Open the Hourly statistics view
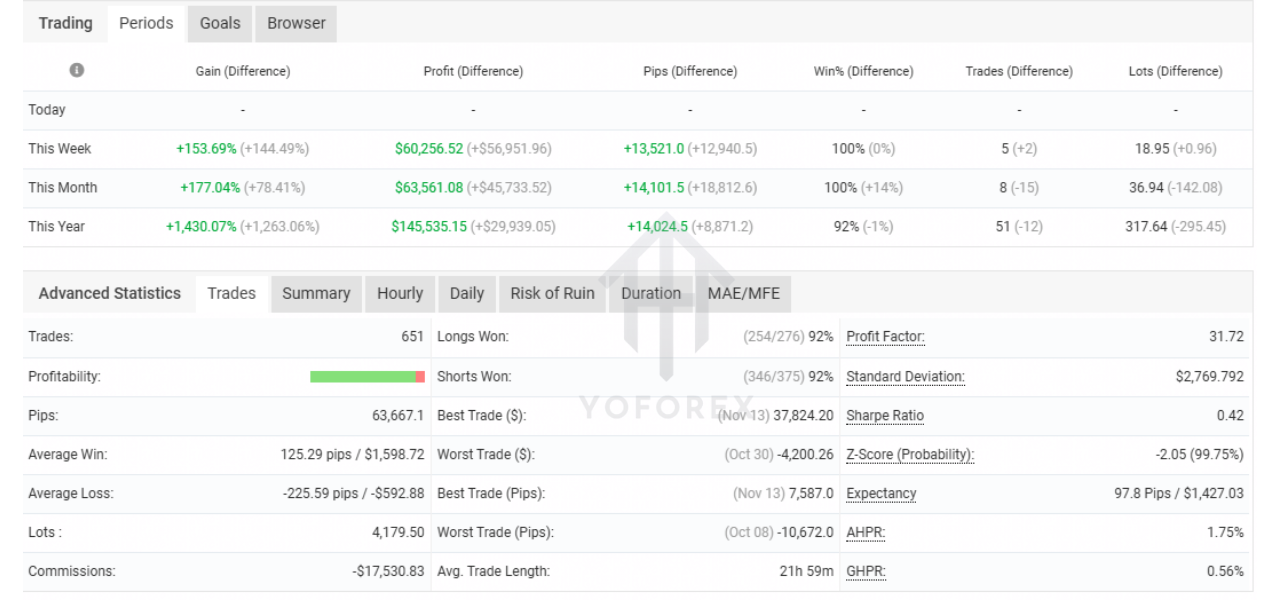Viewport: 1280px width, 600px height. click(x=400, y=293)
